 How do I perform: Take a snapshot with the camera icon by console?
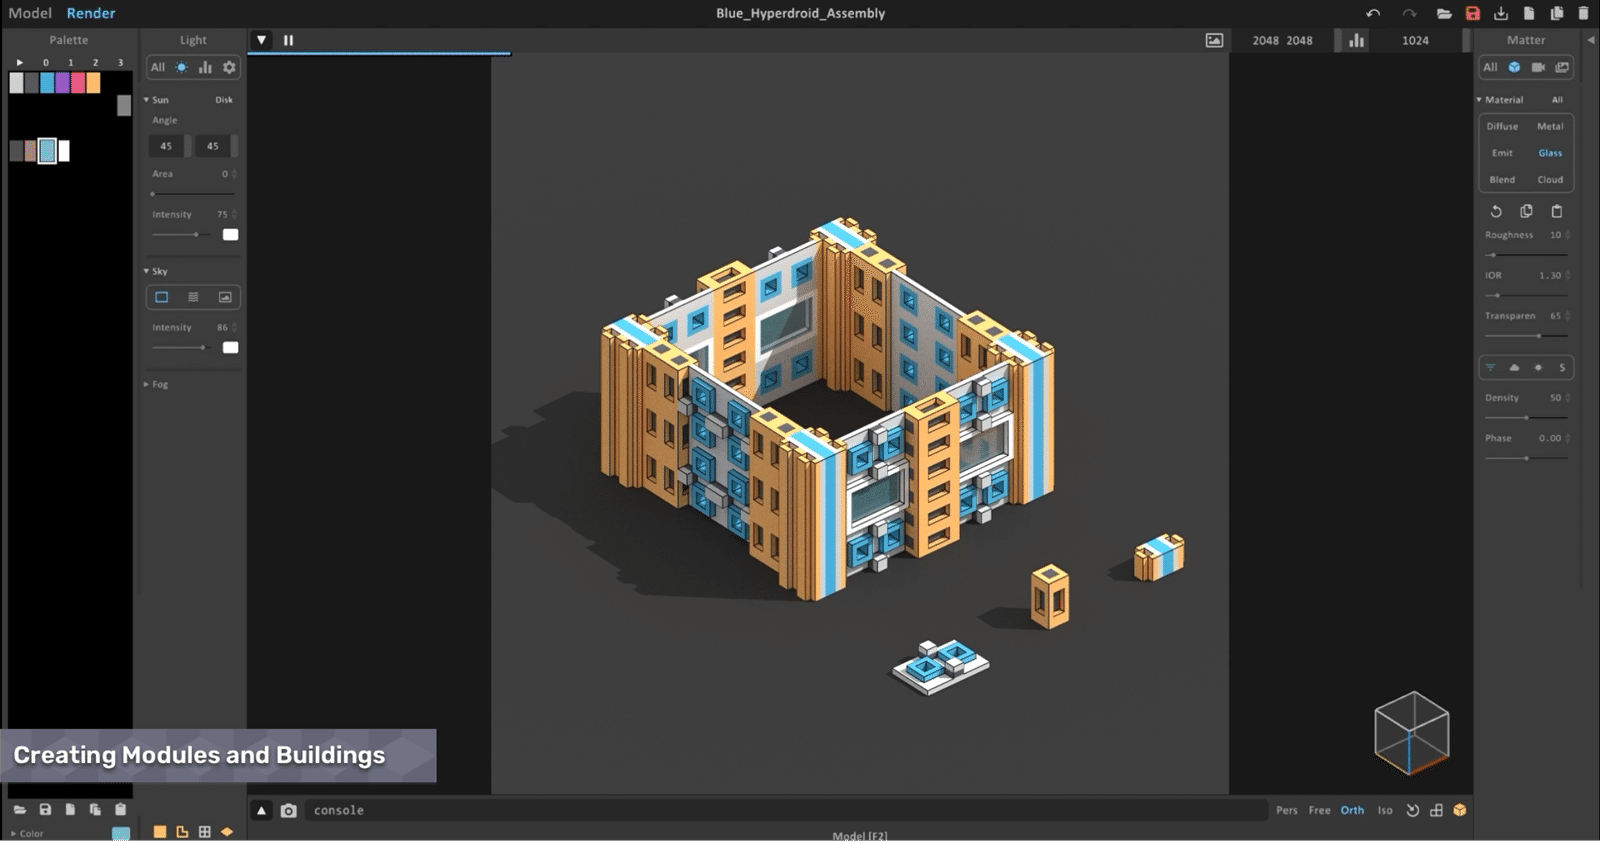[x=289, y=810]
